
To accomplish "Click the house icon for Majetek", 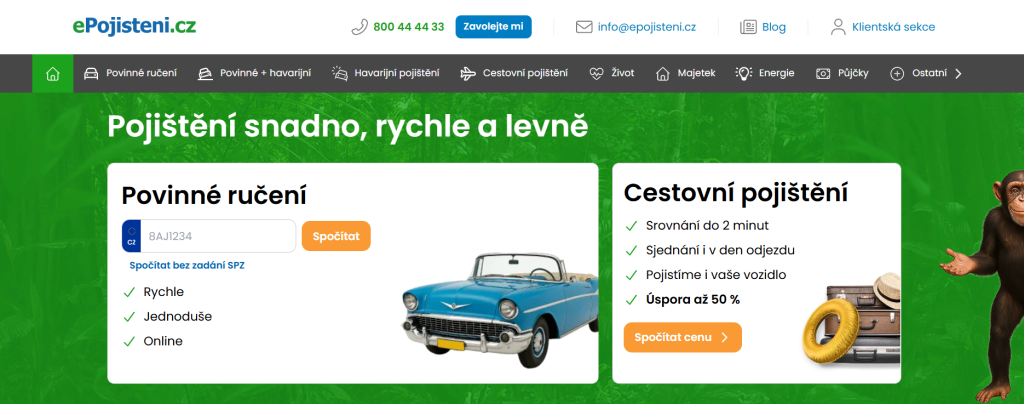I will pyautogui.click(x=662, y=73).
